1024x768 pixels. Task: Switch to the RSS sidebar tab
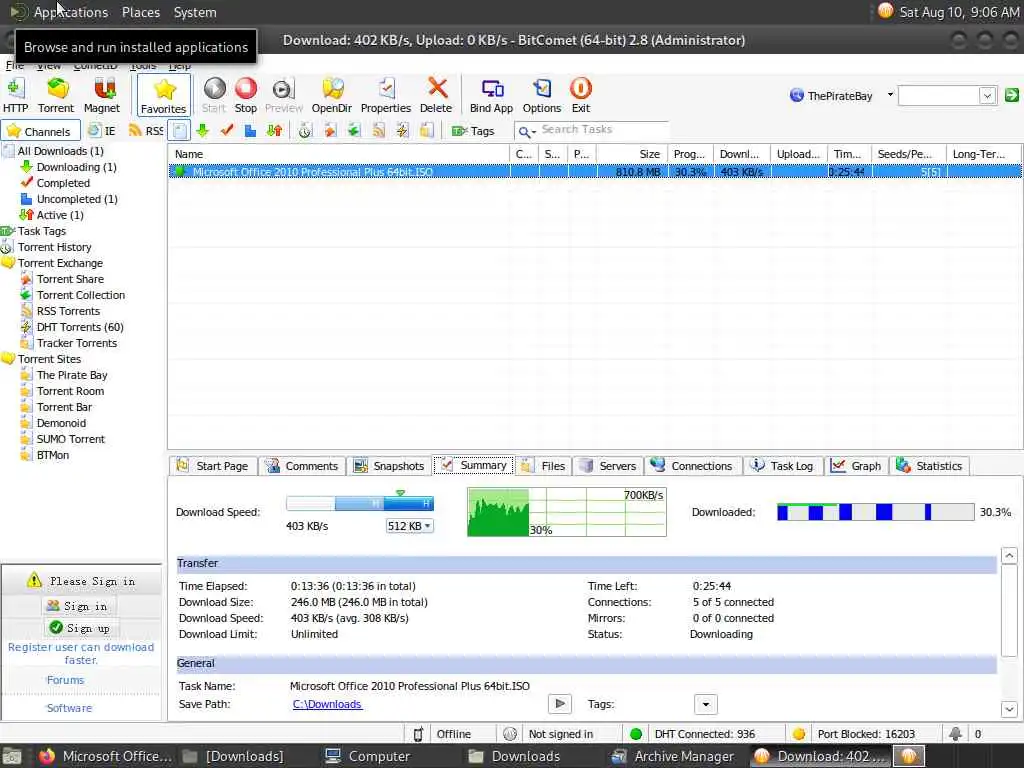(x=146, y=131)
